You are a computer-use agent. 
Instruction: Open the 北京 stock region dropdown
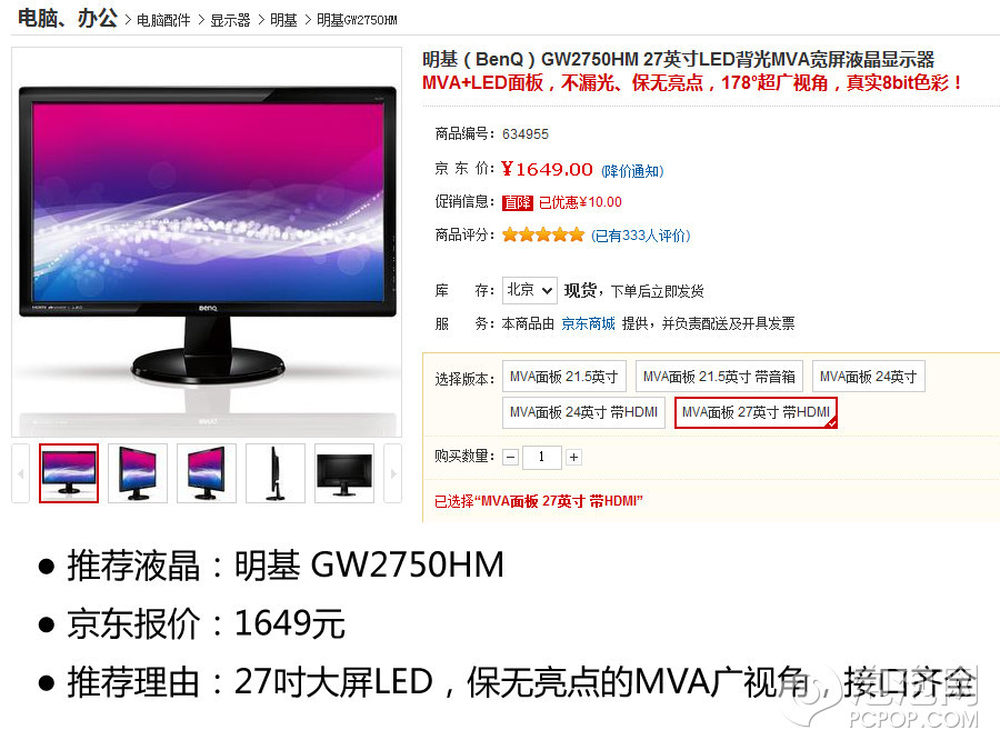(529, 291)
